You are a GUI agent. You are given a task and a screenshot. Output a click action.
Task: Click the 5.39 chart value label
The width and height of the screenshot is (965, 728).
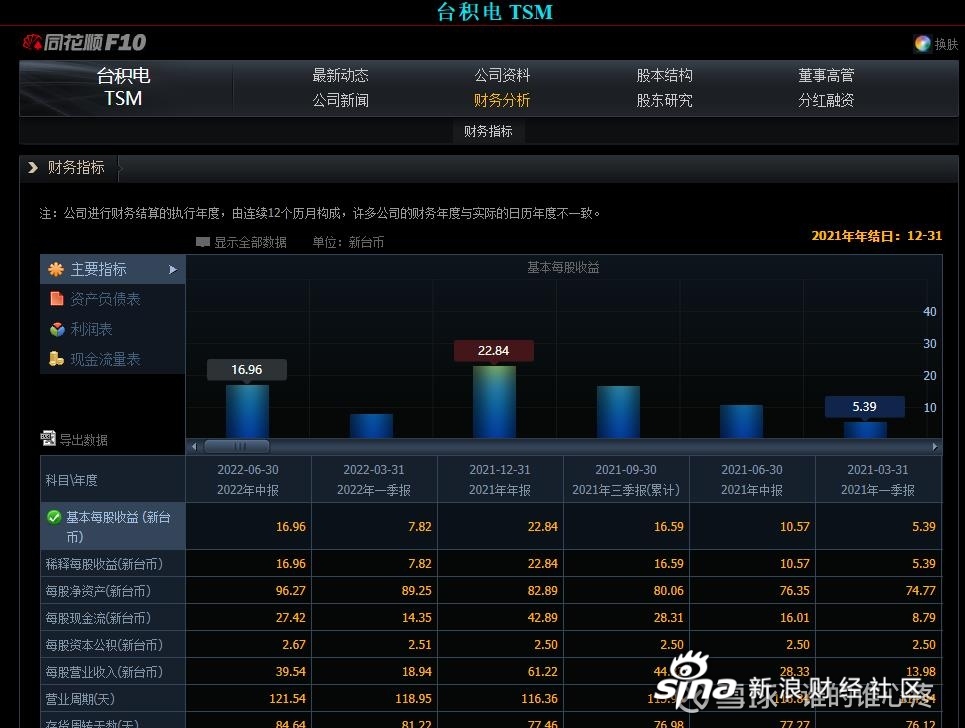[865, 407]
